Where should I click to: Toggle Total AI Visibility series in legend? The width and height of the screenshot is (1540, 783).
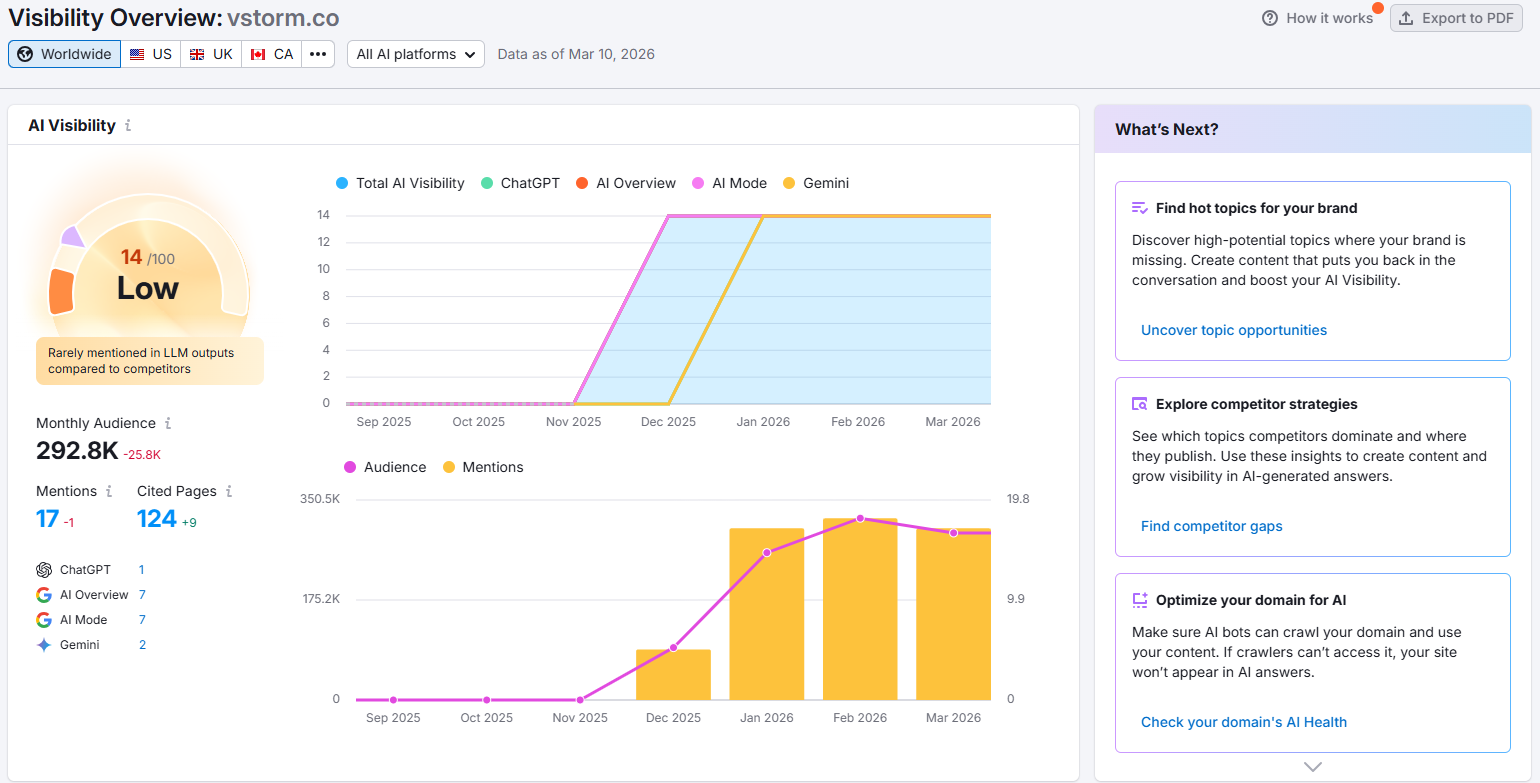click(x=400, y=183)
